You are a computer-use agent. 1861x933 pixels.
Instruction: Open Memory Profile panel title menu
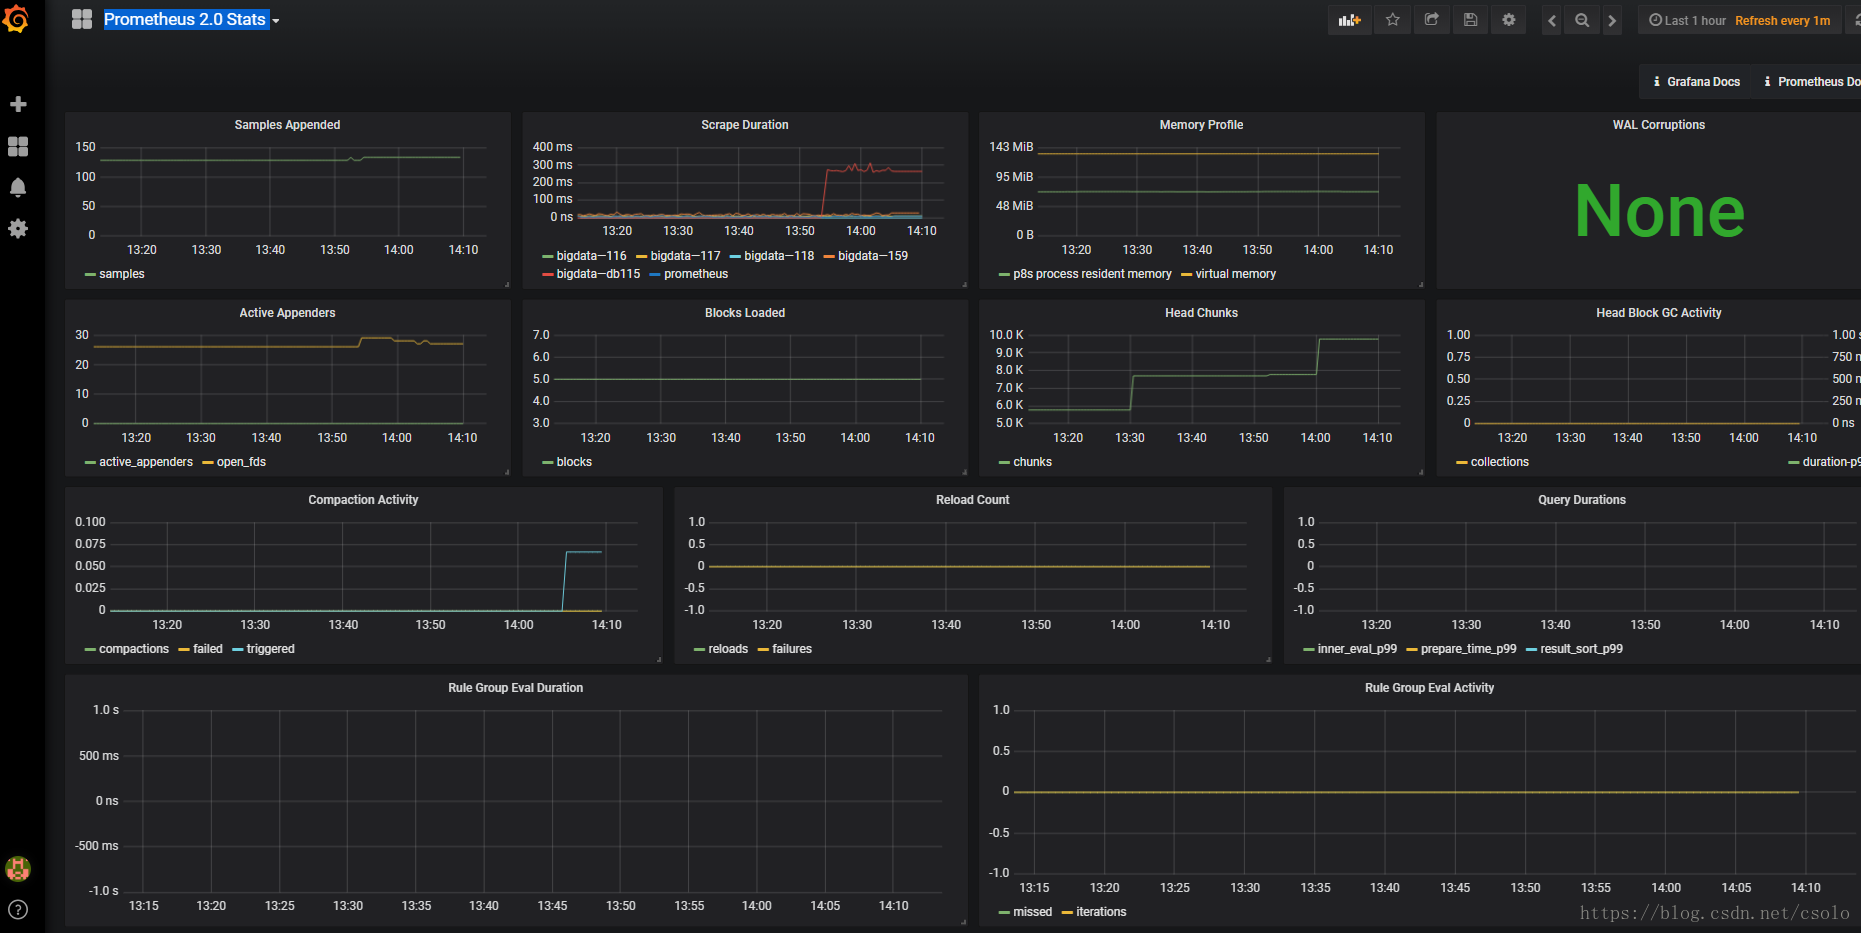[x=1201, y=125]
